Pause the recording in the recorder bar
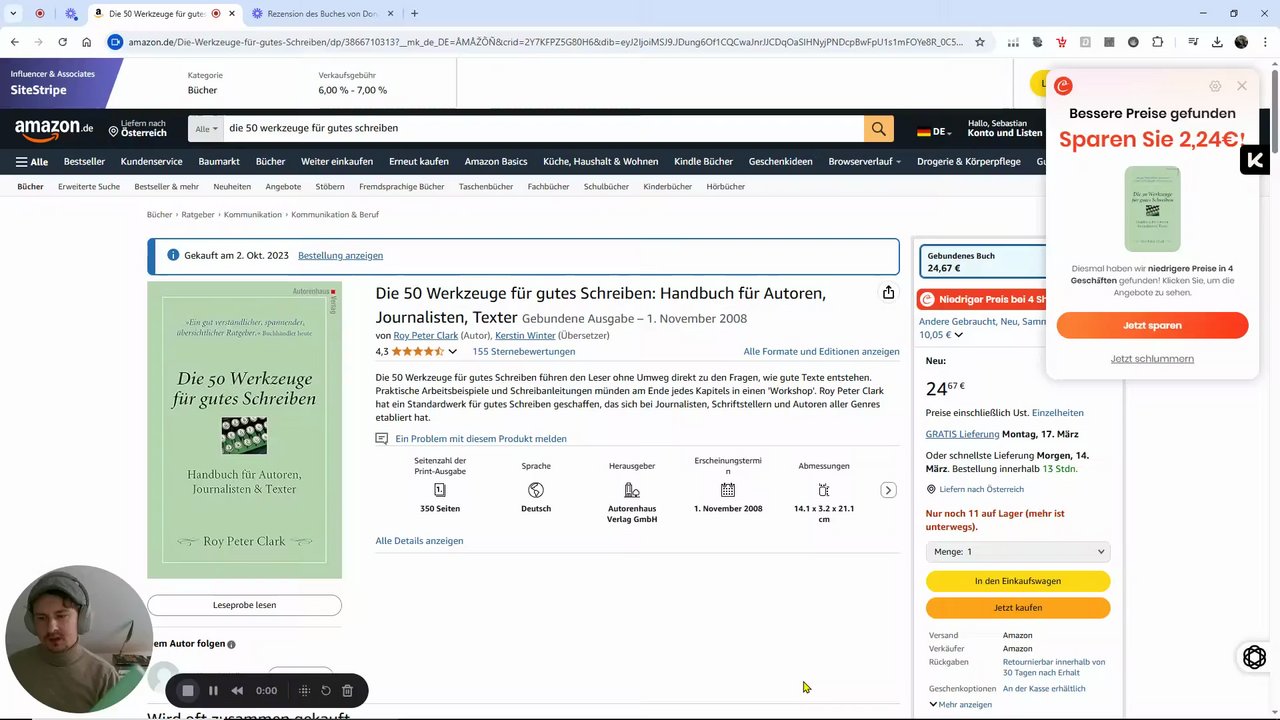The width and height of the screenshot is (1280, 720). (x=213, y=690)
